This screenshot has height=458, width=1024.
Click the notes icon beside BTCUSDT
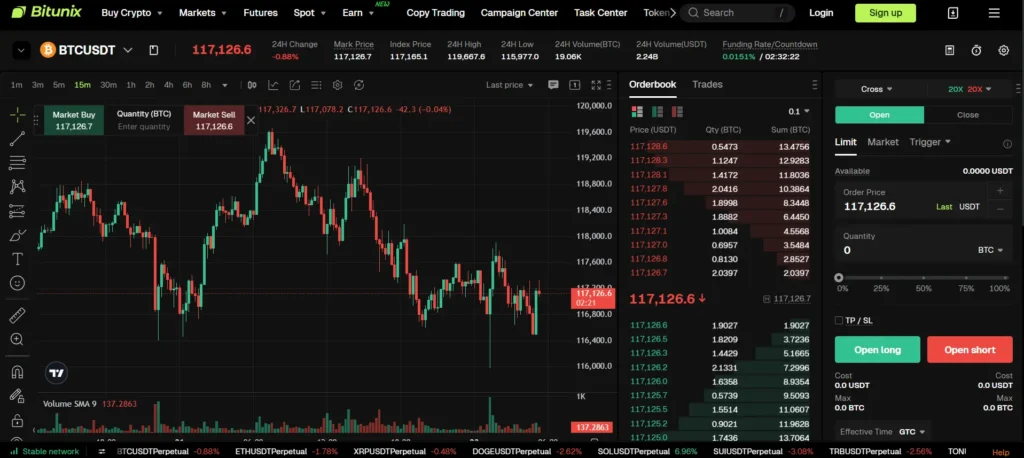point(153,50)
